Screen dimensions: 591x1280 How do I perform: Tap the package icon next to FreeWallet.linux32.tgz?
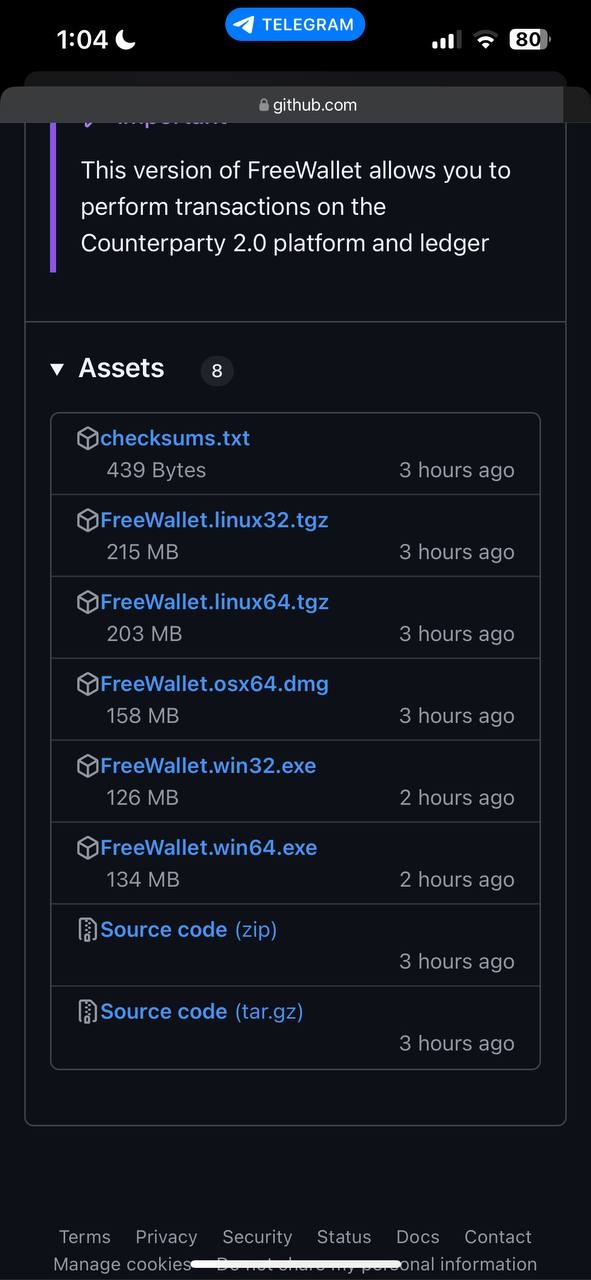click(88, 520)
